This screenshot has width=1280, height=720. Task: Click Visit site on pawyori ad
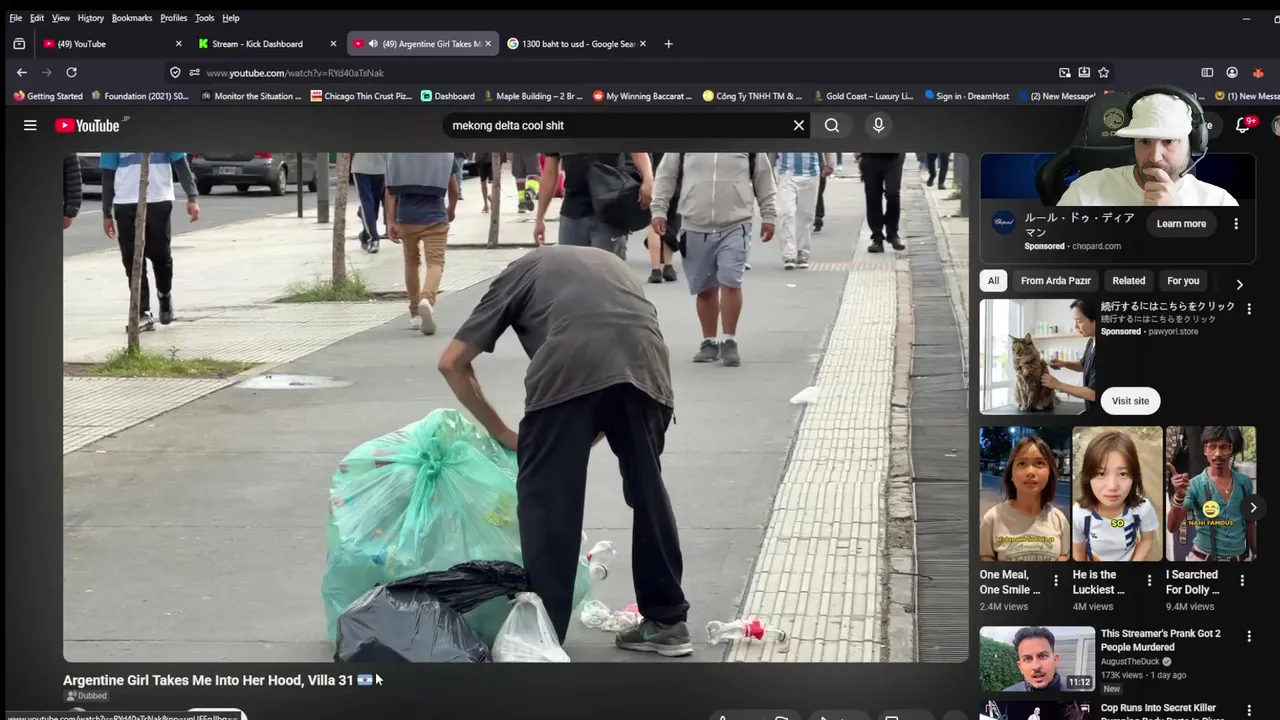[x=1130, y=401]
